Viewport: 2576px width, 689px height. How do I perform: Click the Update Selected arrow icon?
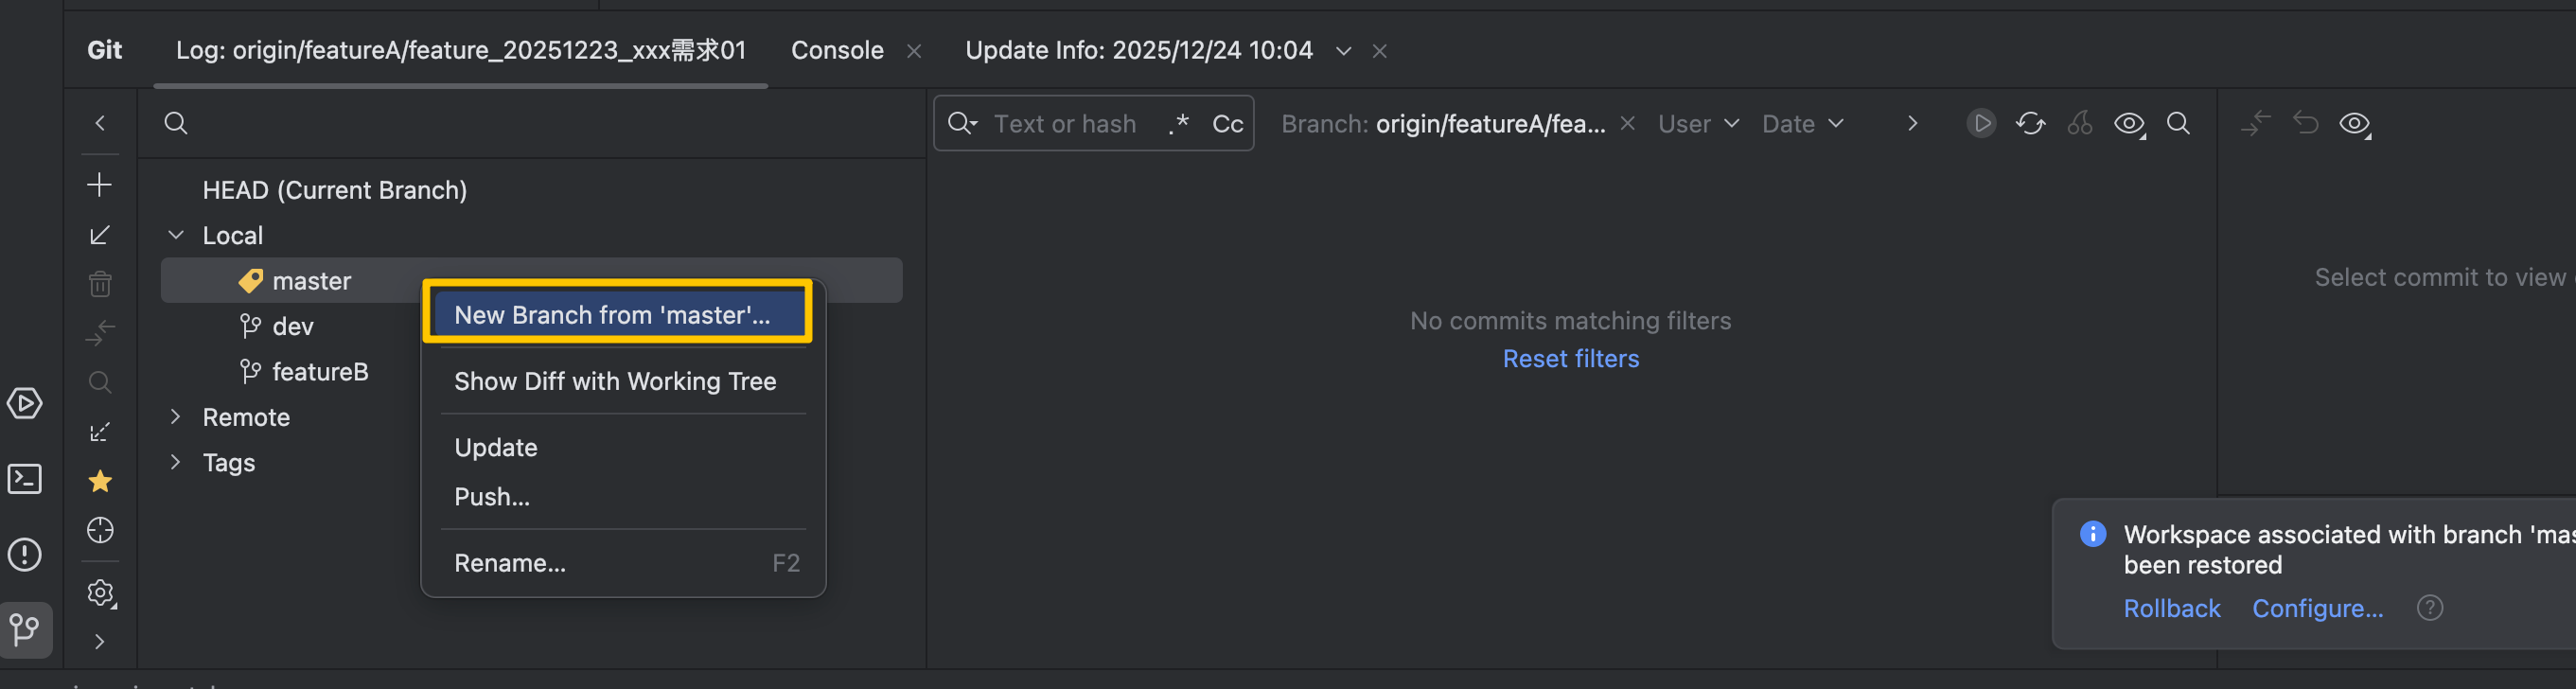pos(100,235)
